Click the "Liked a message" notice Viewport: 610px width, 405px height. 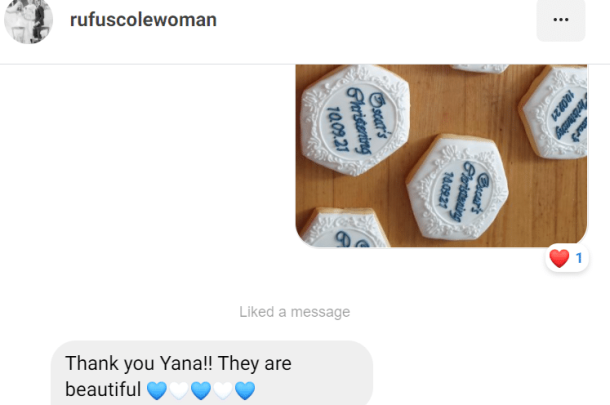[294, 312]
